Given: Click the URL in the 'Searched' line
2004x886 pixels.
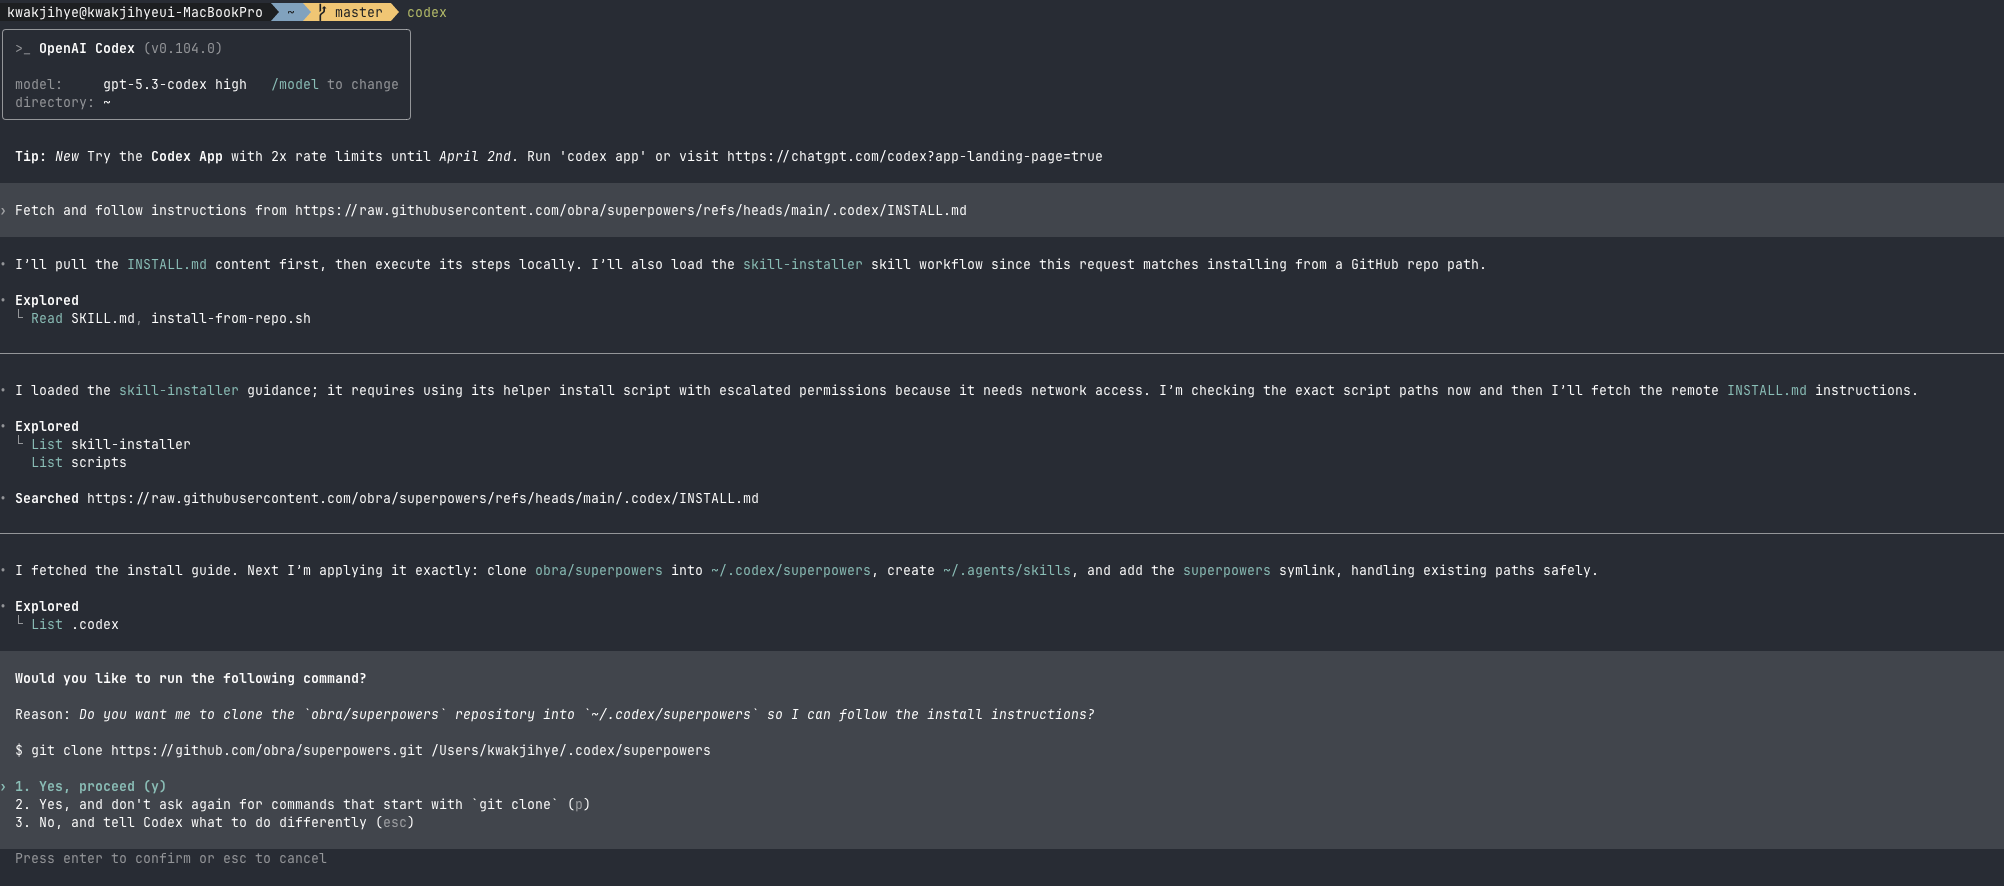Looking at the screenshot, I should [422, 498].
